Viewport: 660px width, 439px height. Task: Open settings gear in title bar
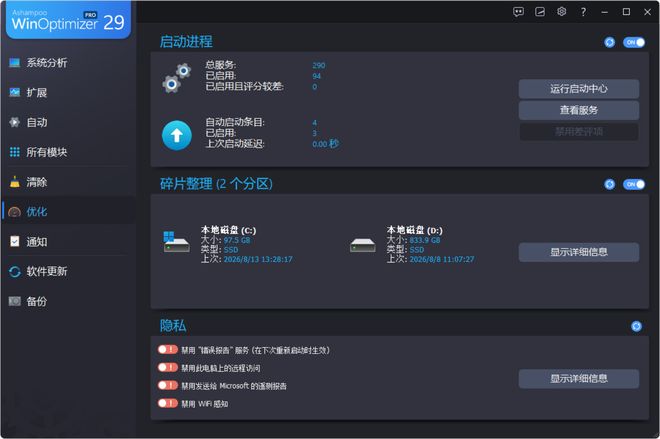click(562, 12)
